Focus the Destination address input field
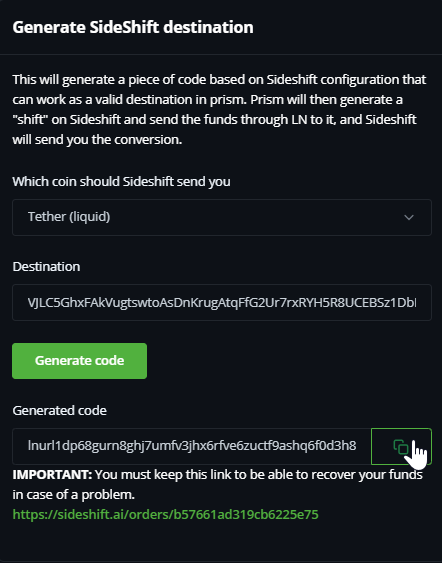442x563 pixels. pos(222,302)
